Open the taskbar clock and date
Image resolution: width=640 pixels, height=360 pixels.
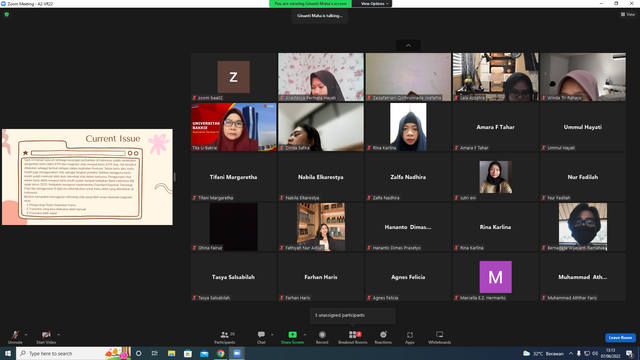611,353
